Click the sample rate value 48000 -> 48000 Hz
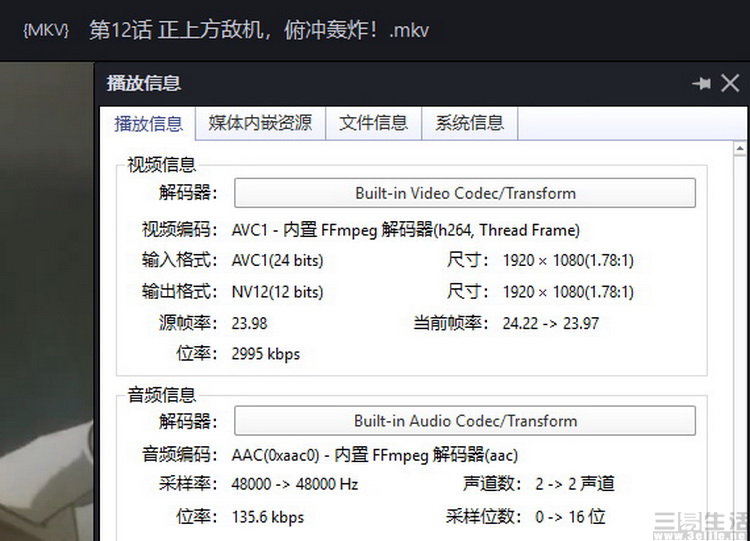Screen dimensions: 750x541 (295, 484)
